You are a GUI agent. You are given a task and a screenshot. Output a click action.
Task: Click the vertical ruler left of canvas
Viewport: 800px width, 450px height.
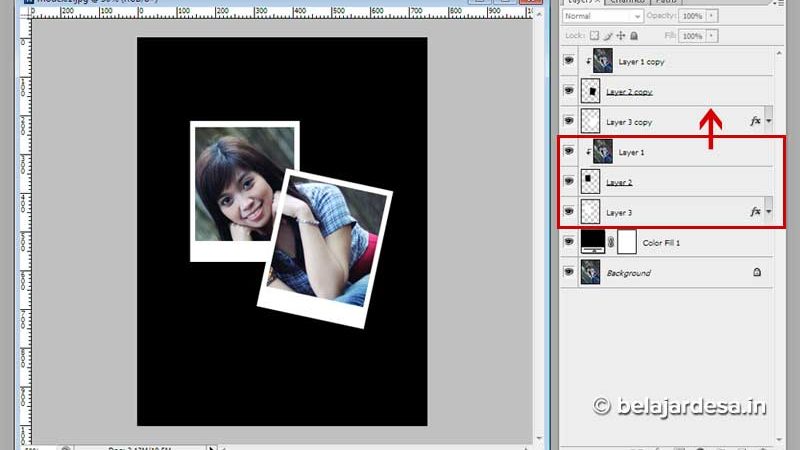tap(26, 230)
